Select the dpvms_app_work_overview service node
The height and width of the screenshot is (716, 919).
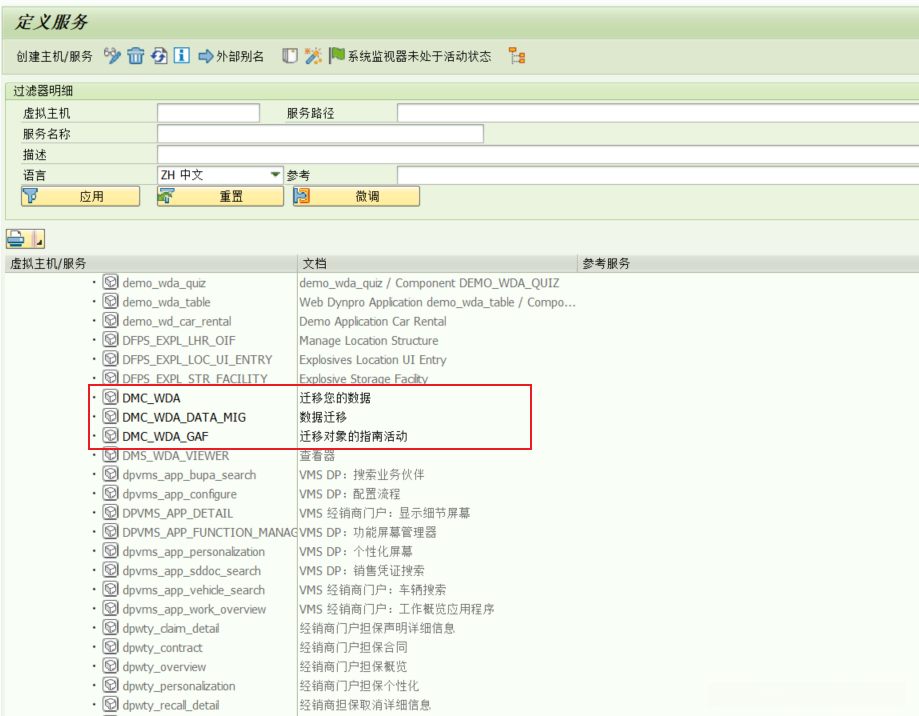coord(194,609)
